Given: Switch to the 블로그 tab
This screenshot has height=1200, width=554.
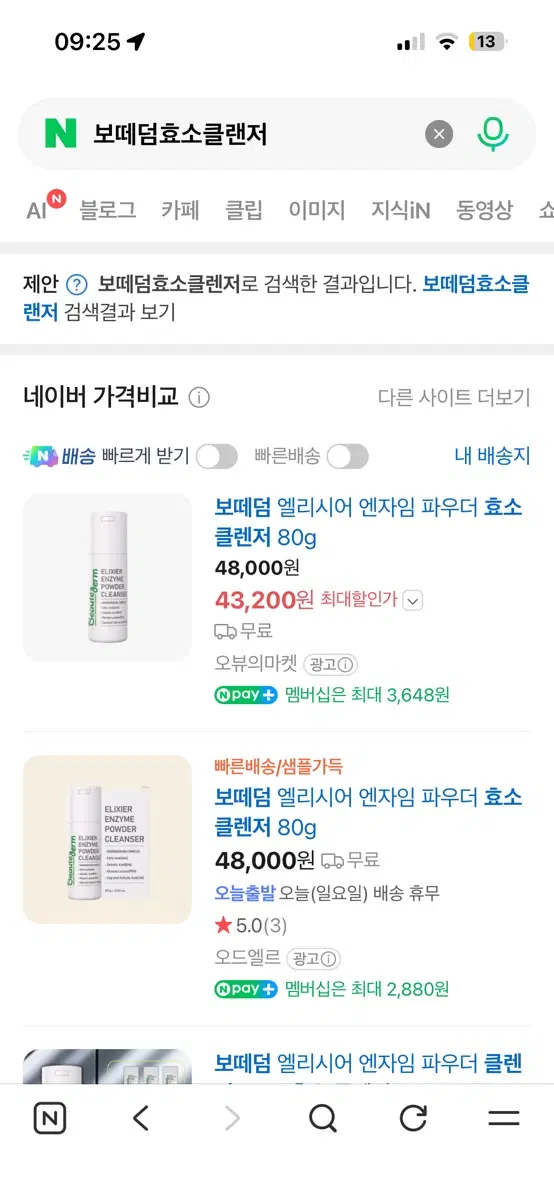Looking at the screenshot, I should pos(108,210).
